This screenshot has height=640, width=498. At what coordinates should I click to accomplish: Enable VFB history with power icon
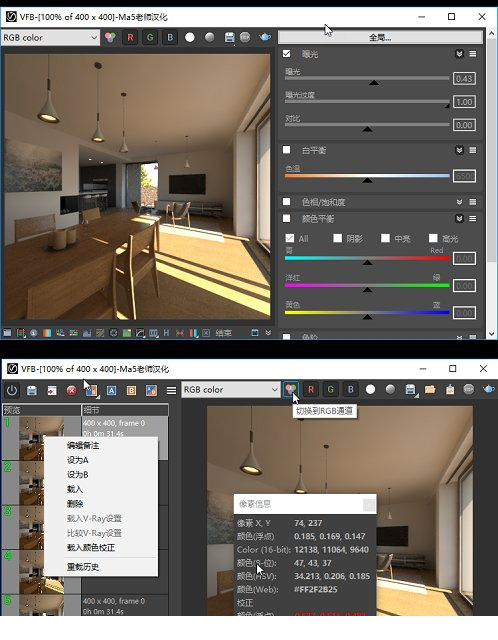12,390
